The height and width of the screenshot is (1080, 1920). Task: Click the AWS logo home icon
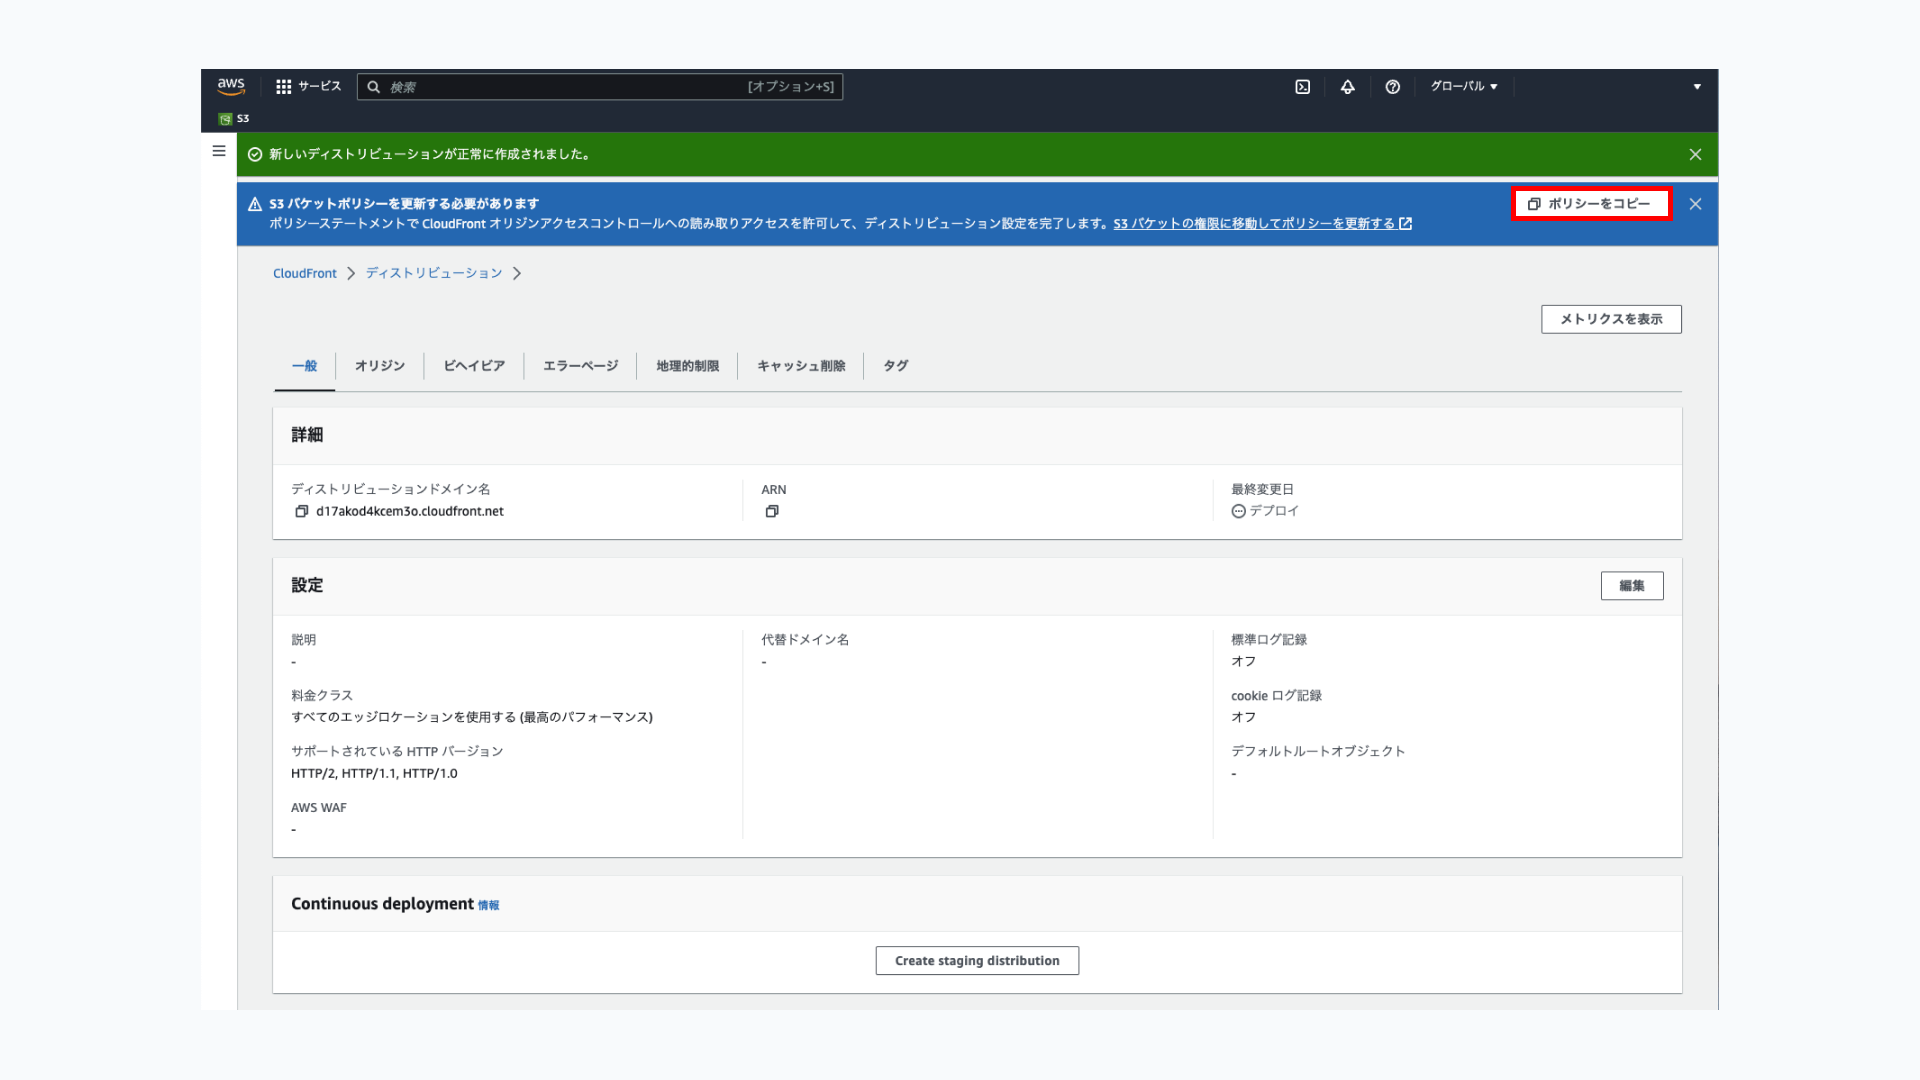coord(231,86)
